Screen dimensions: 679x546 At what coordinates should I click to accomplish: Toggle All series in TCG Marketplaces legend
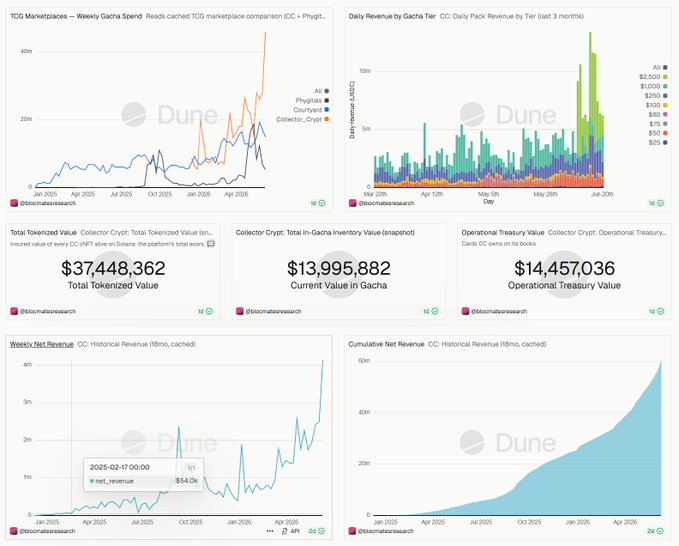coord(321,91)
